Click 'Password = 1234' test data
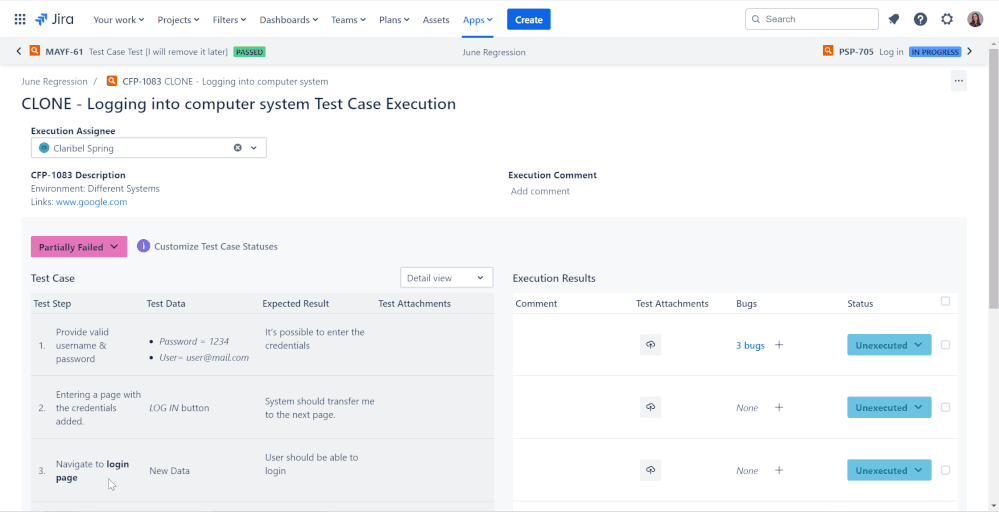The width and height of the screenshot is (999, 512). (194, 341)
